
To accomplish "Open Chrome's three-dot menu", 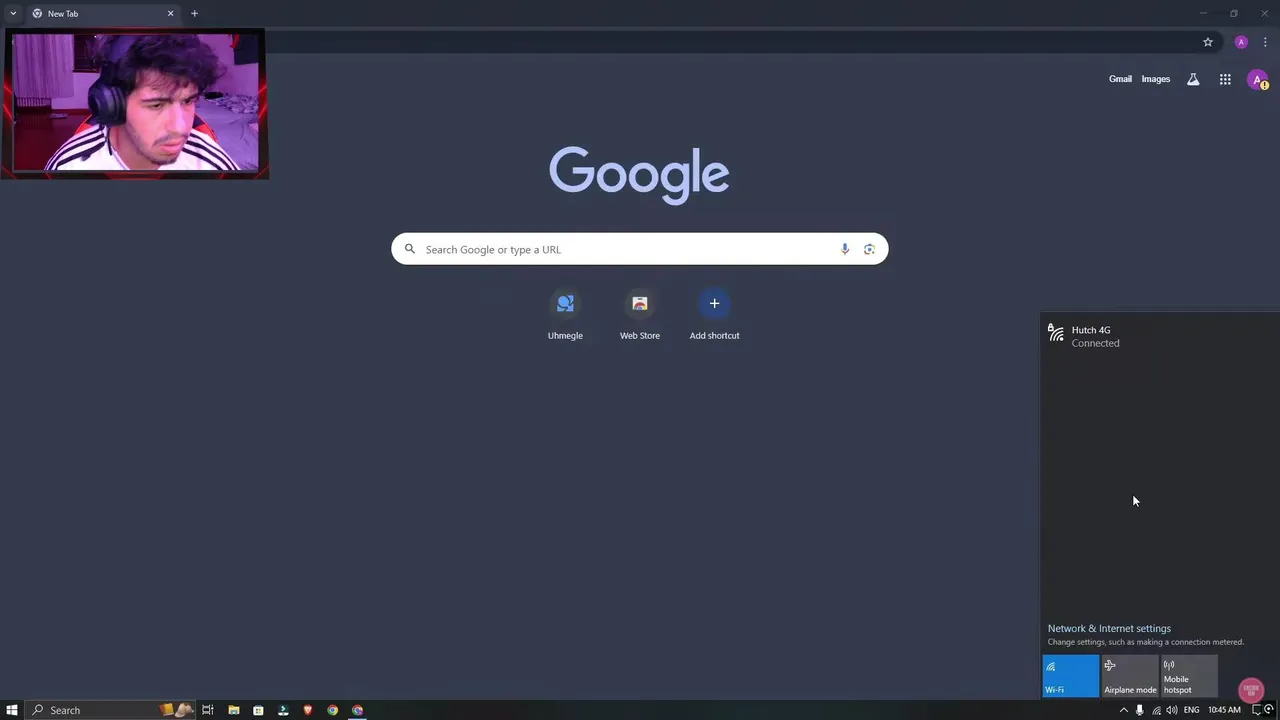I will [1265, 42].
